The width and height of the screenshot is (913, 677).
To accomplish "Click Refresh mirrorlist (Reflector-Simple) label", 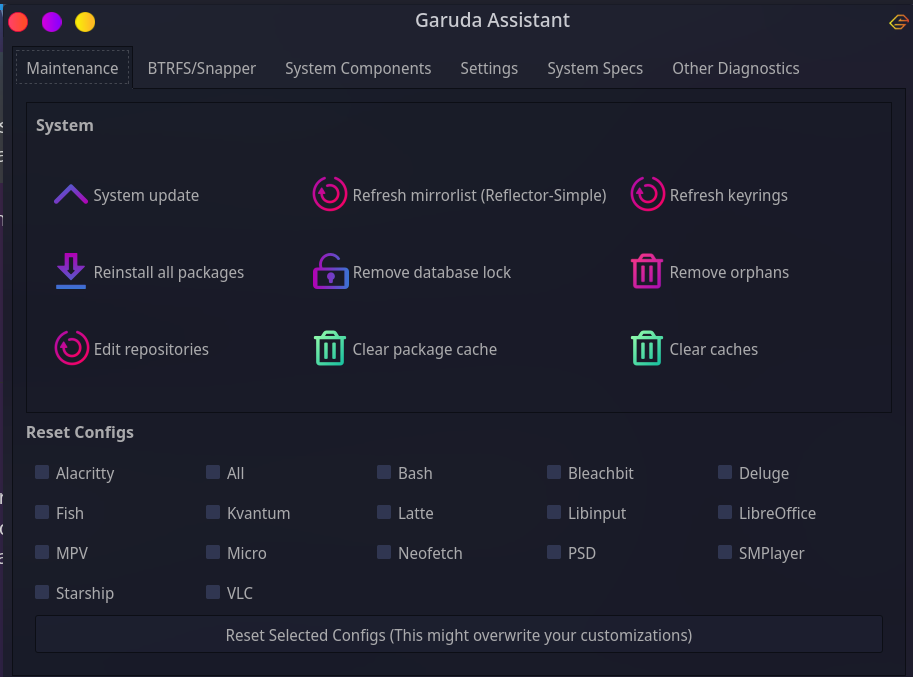I will pos(479,195).
